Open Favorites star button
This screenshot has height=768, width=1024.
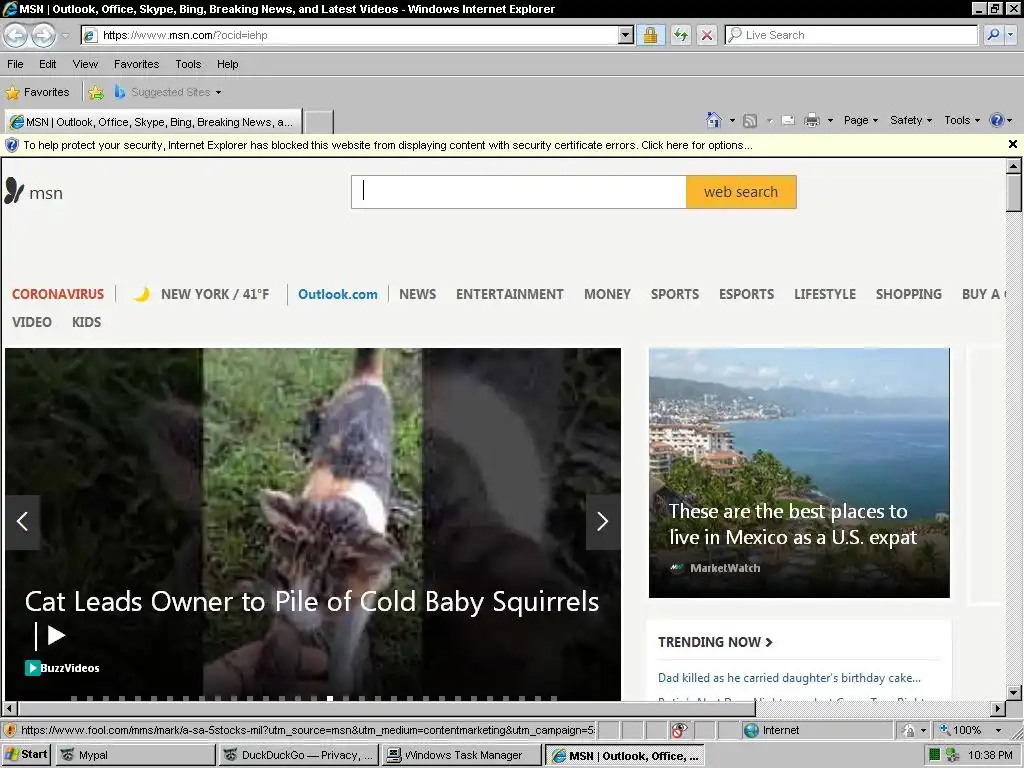pos(37,92)
